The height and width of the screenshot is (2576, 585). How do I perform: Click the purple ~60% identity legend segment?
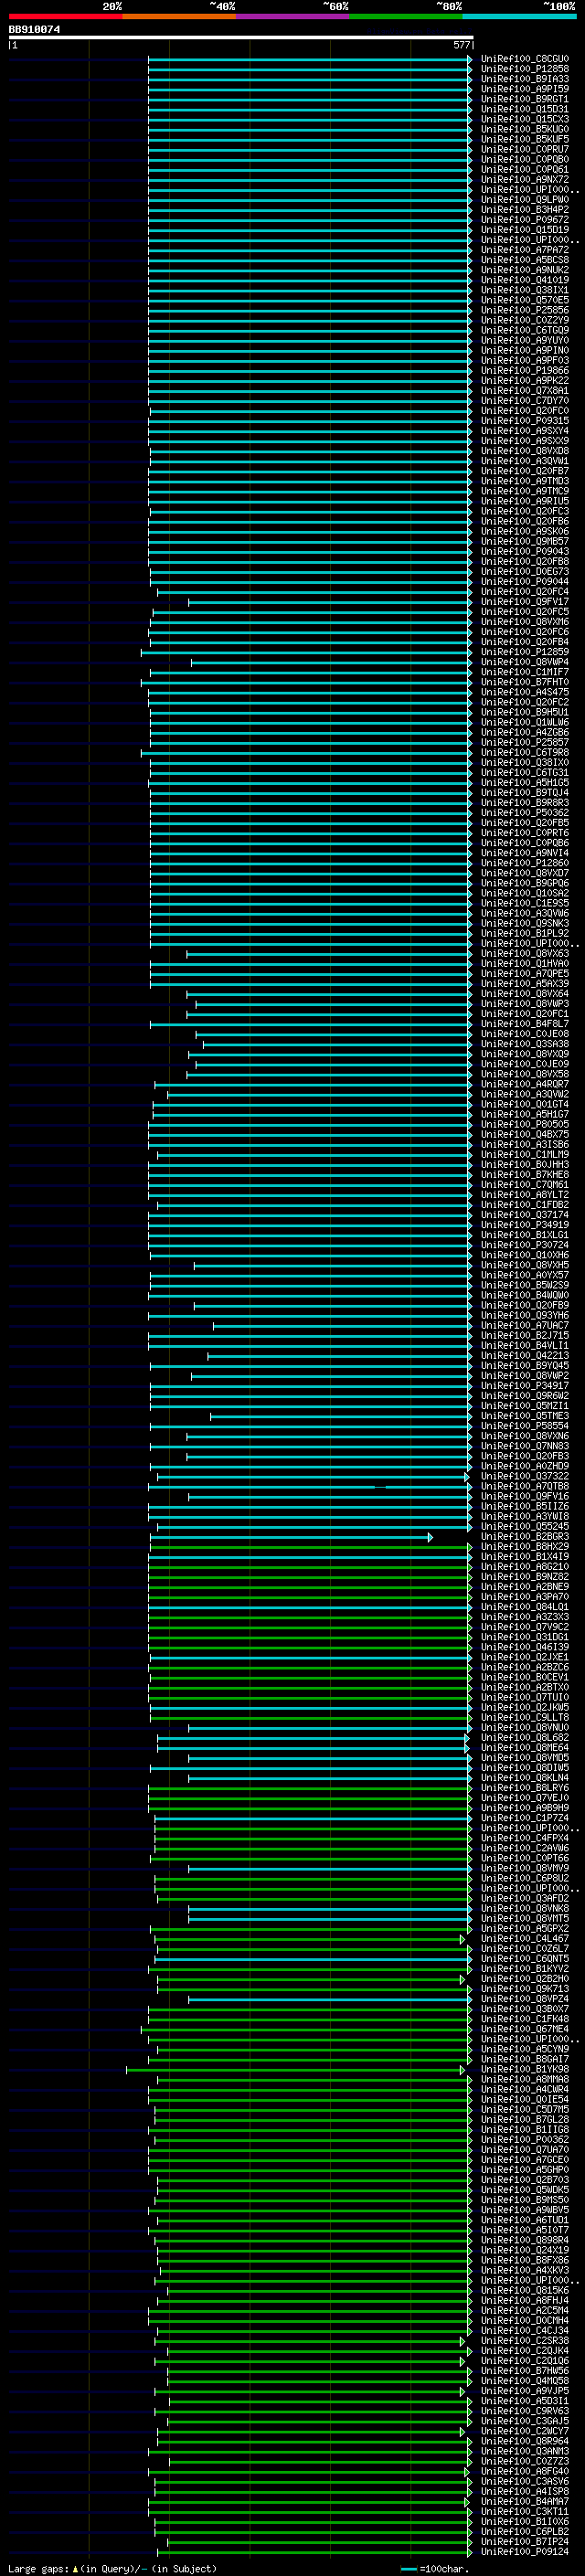[292, 16]
